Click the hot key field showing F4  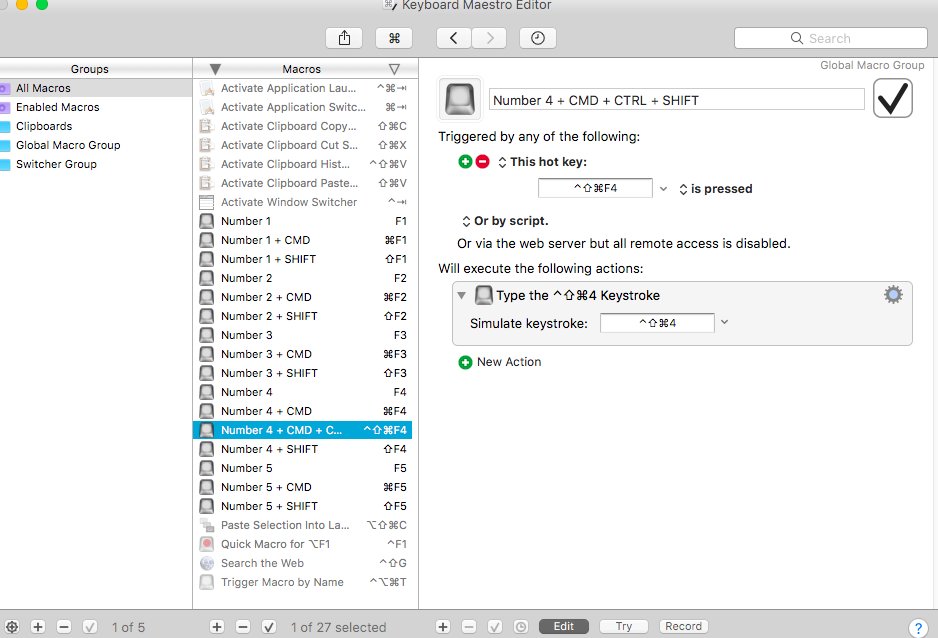coord(595,188)
